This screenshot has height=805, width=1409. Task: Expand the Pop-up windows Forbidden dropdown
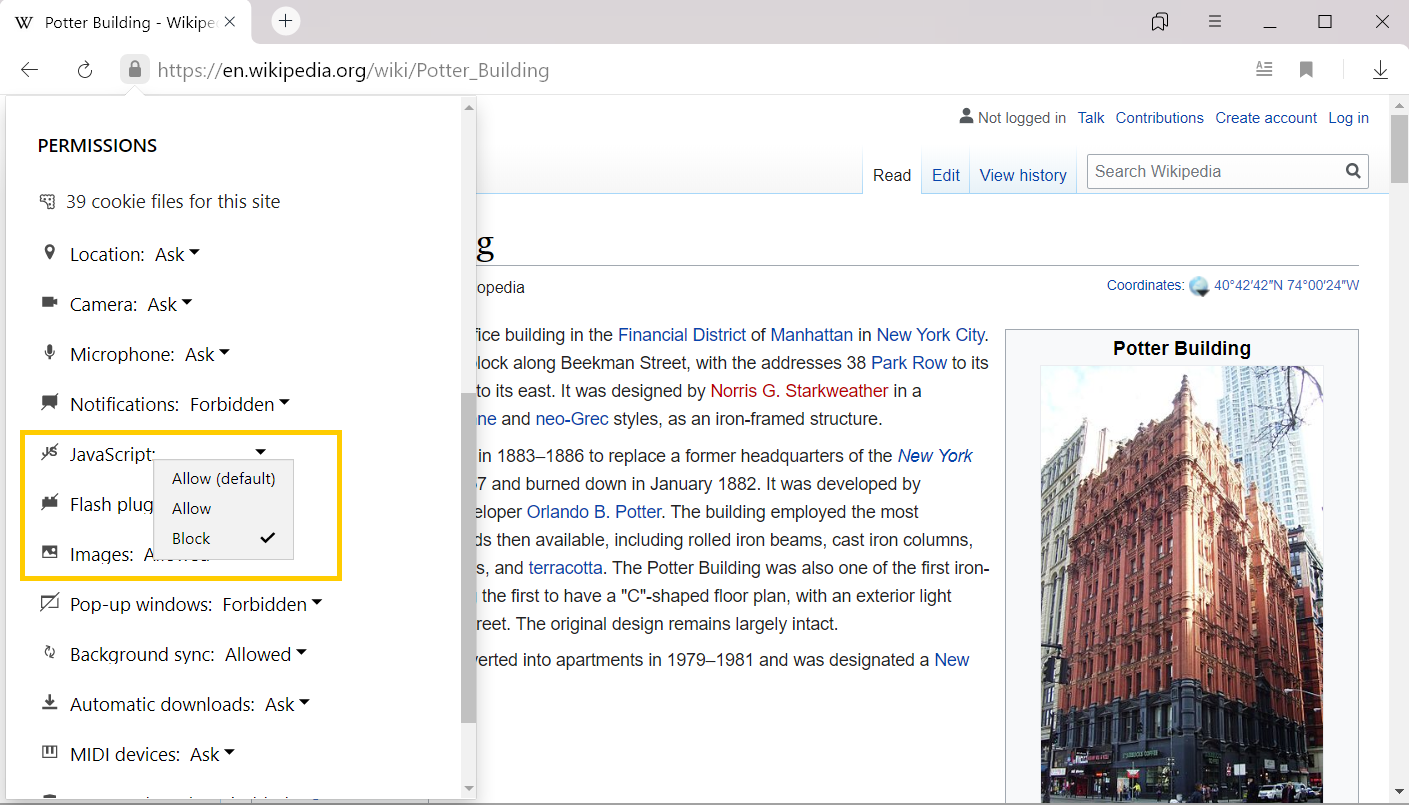pyautogui.click(x=272, y=604)
